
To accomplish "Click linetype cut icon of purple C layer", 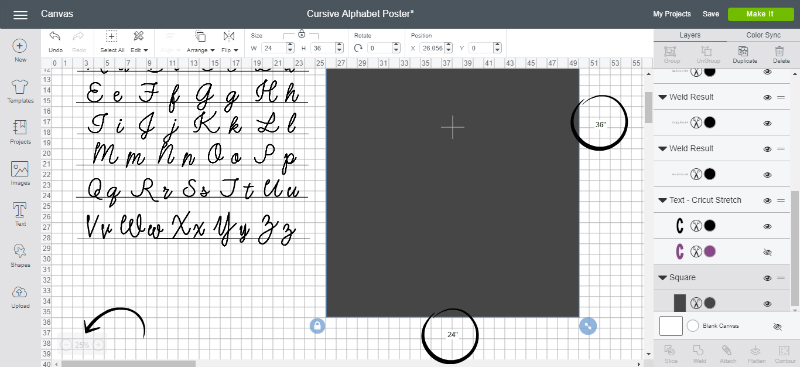I will [696, 252].
